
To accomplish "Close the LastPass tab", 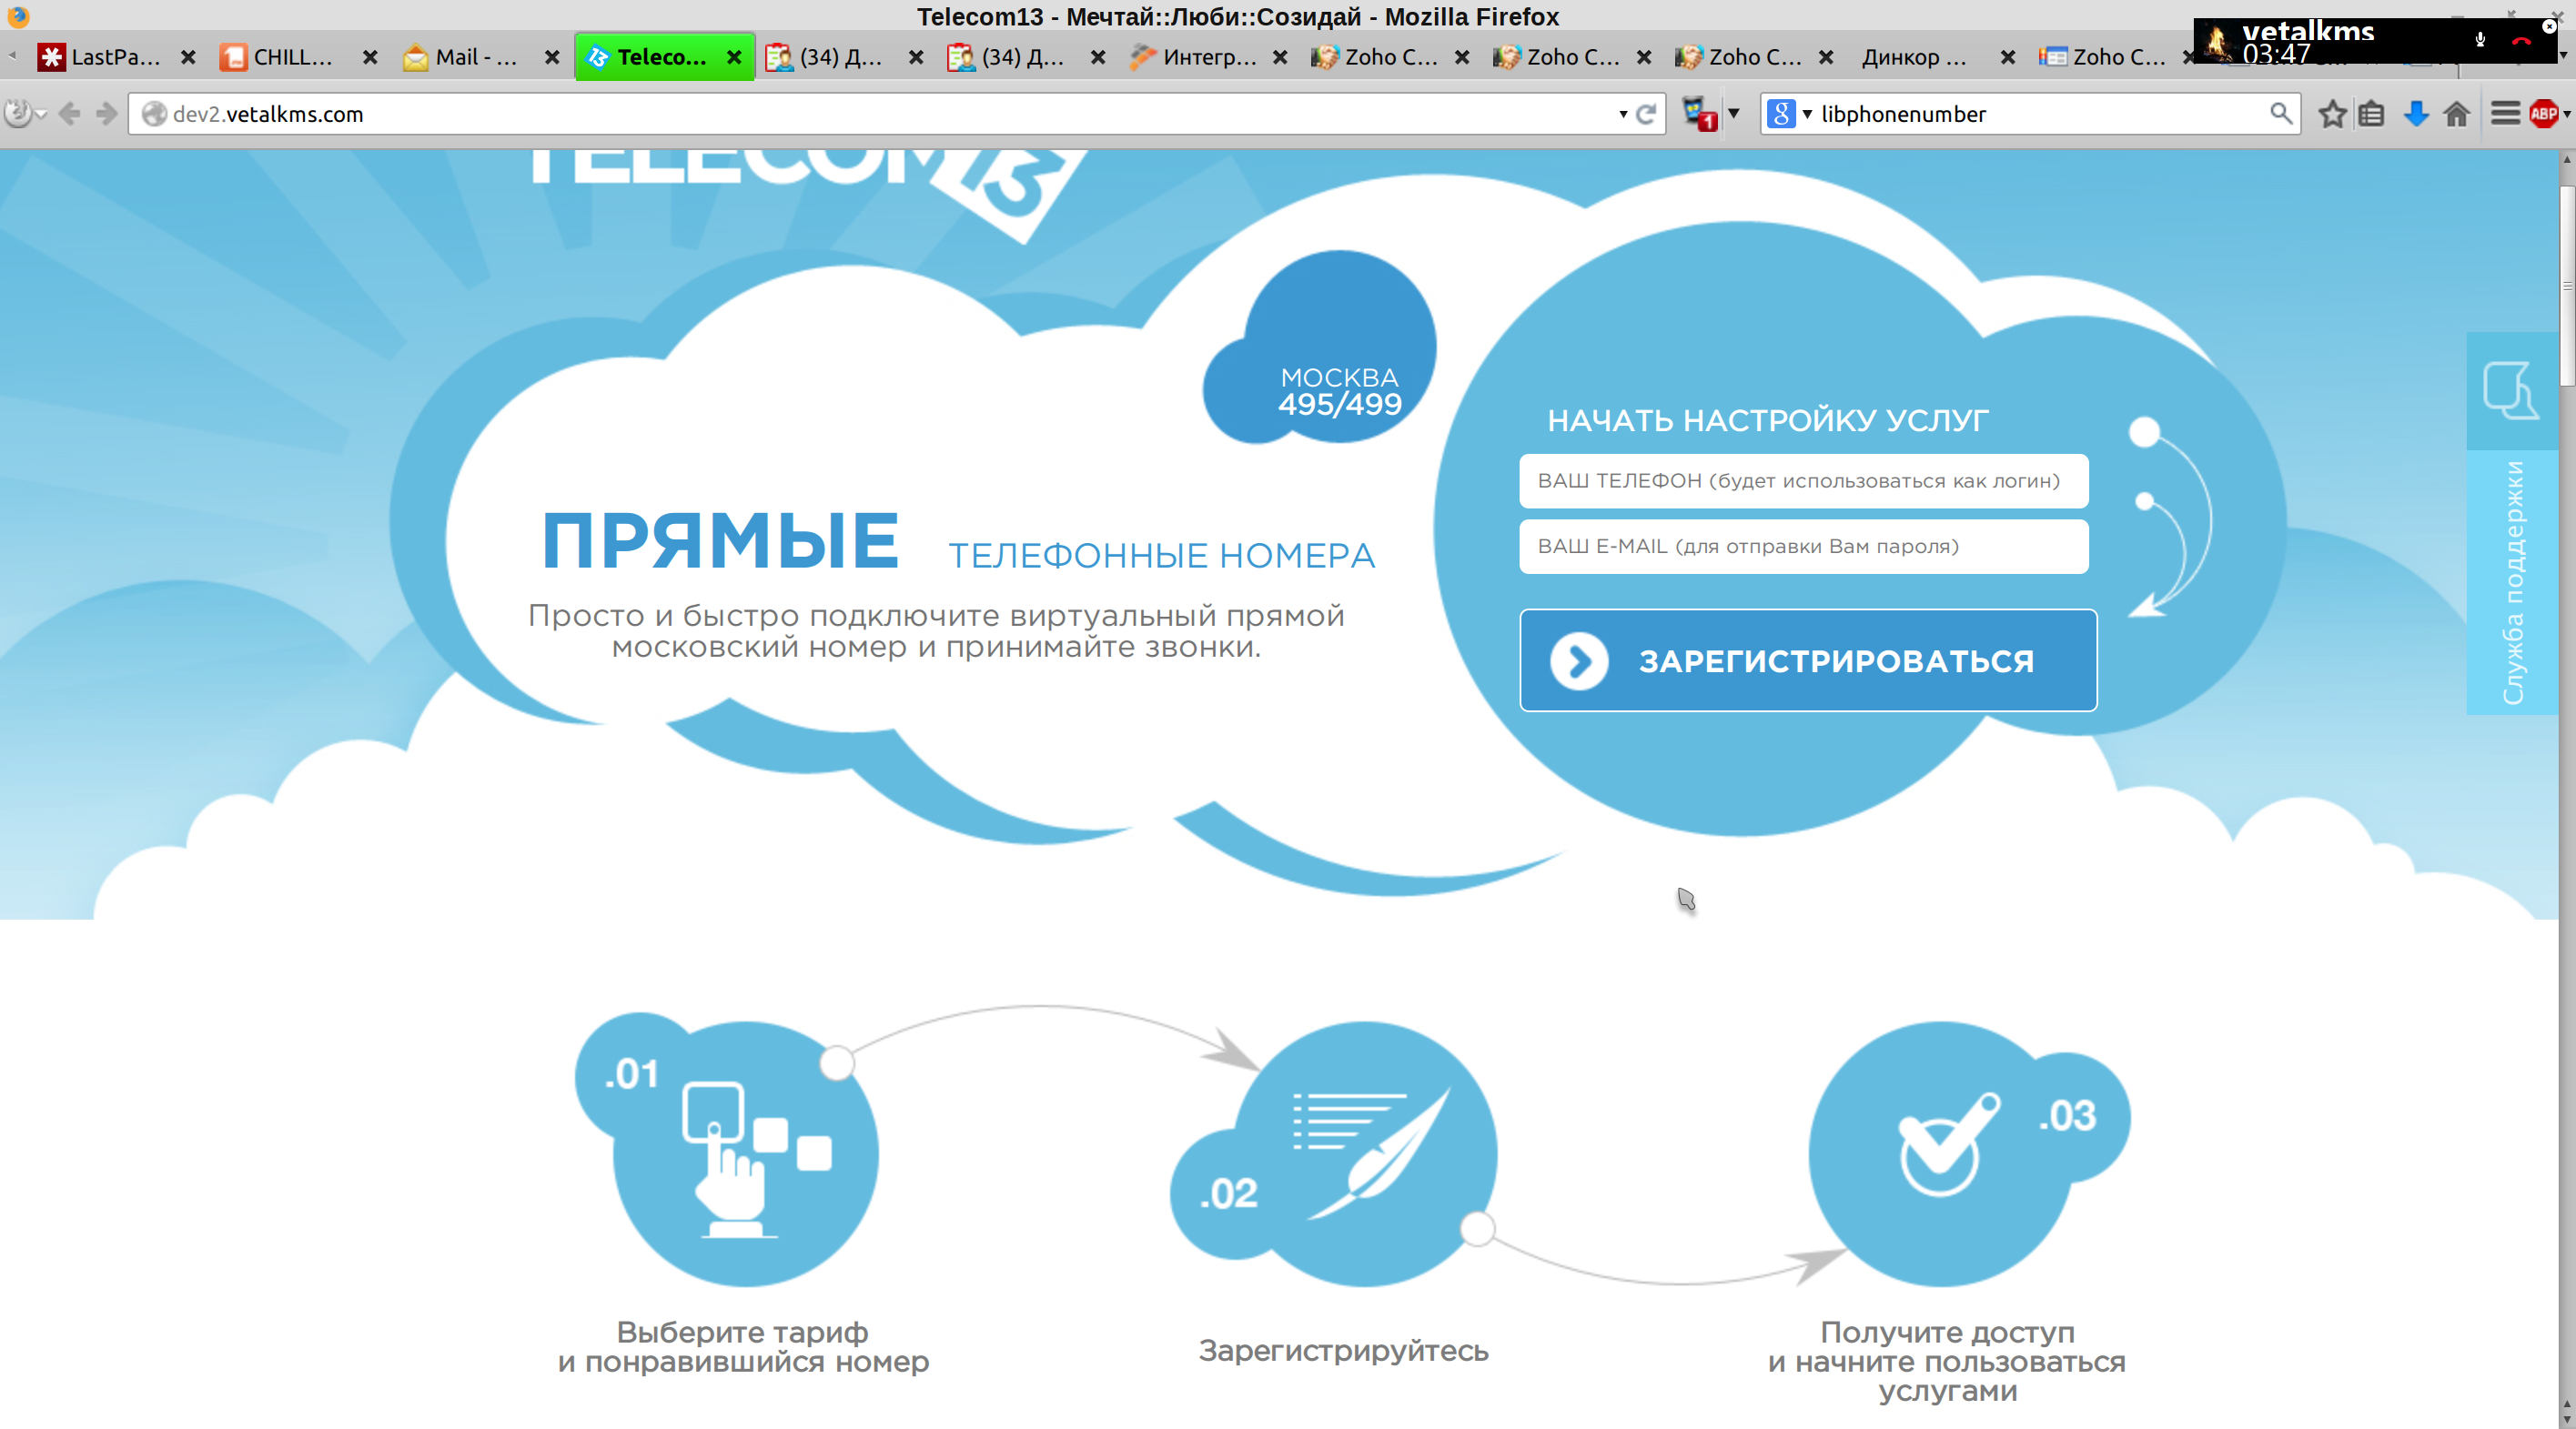I will point(188,57).
